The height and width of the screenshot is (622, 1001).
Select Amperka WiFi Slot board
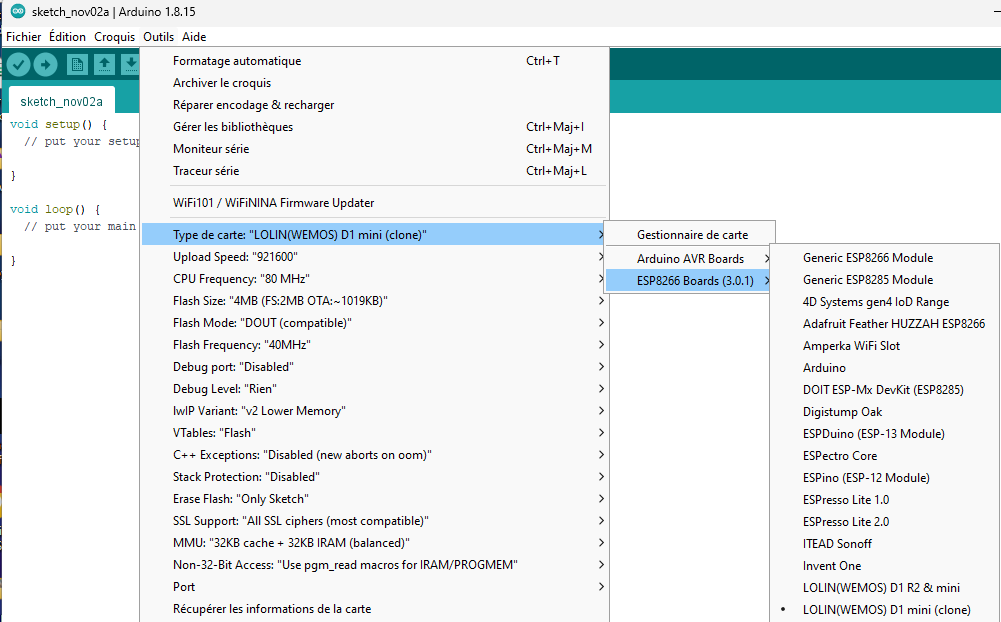884,346
